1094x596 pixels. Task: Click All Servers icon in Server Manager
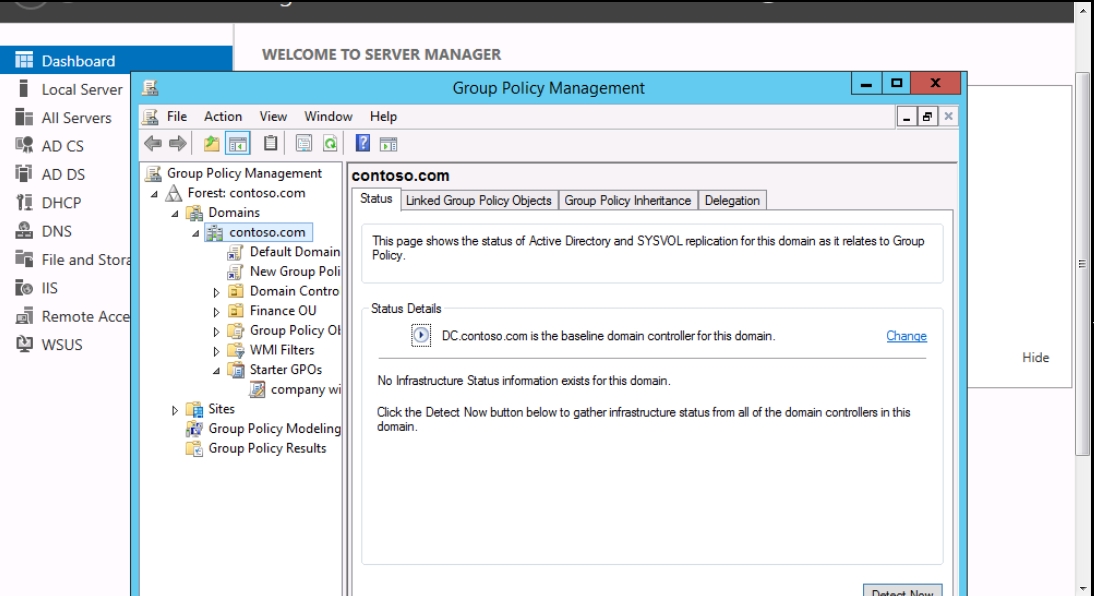point(24,117)
